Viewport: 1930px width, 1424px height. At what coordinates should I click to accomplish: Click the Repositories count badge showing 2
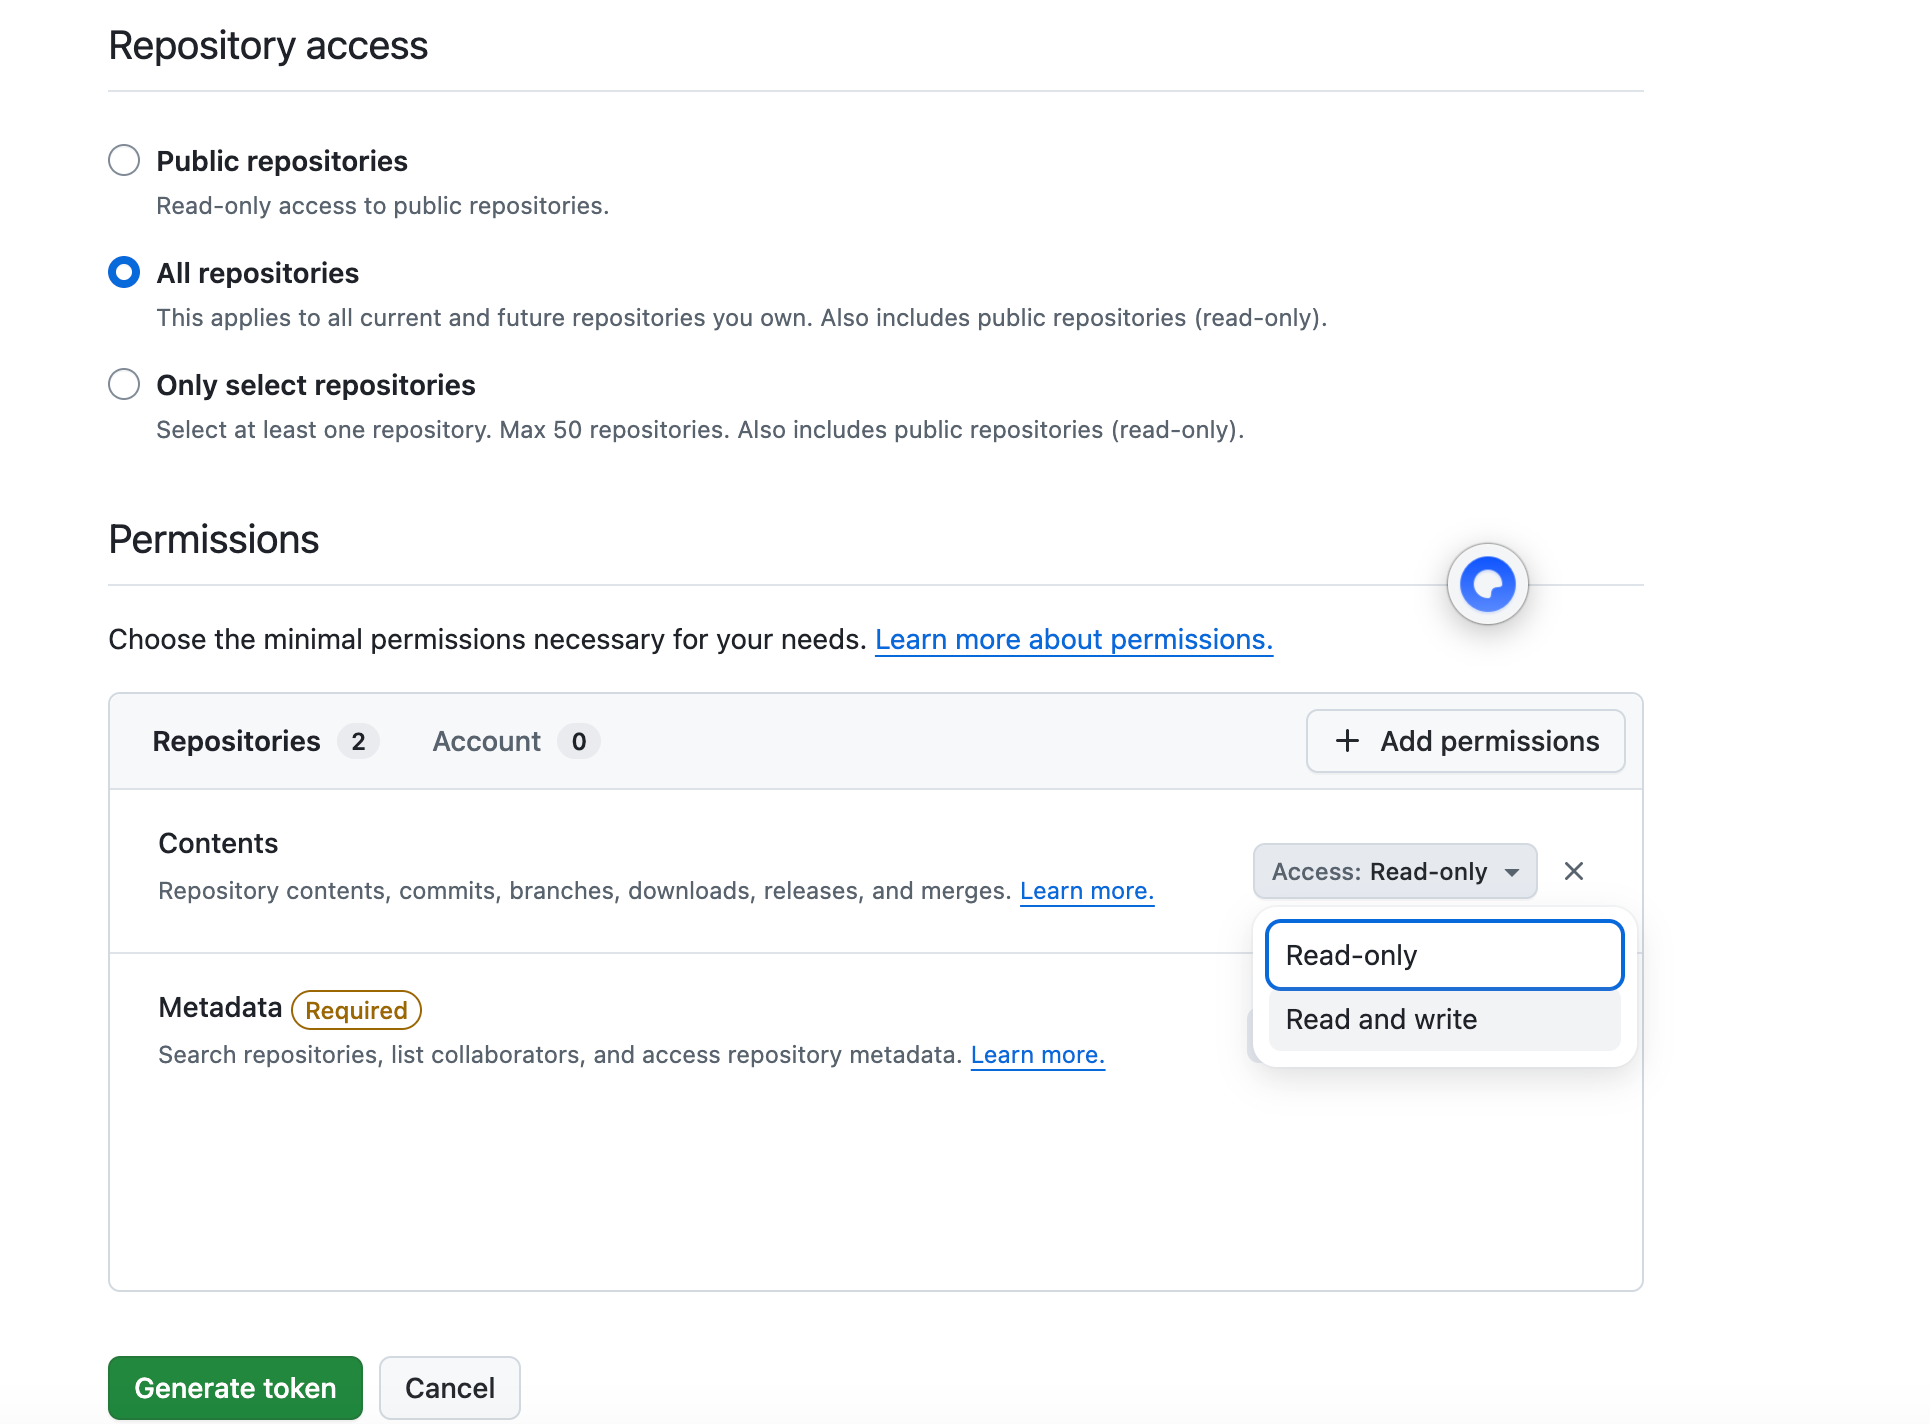point(358,741)
